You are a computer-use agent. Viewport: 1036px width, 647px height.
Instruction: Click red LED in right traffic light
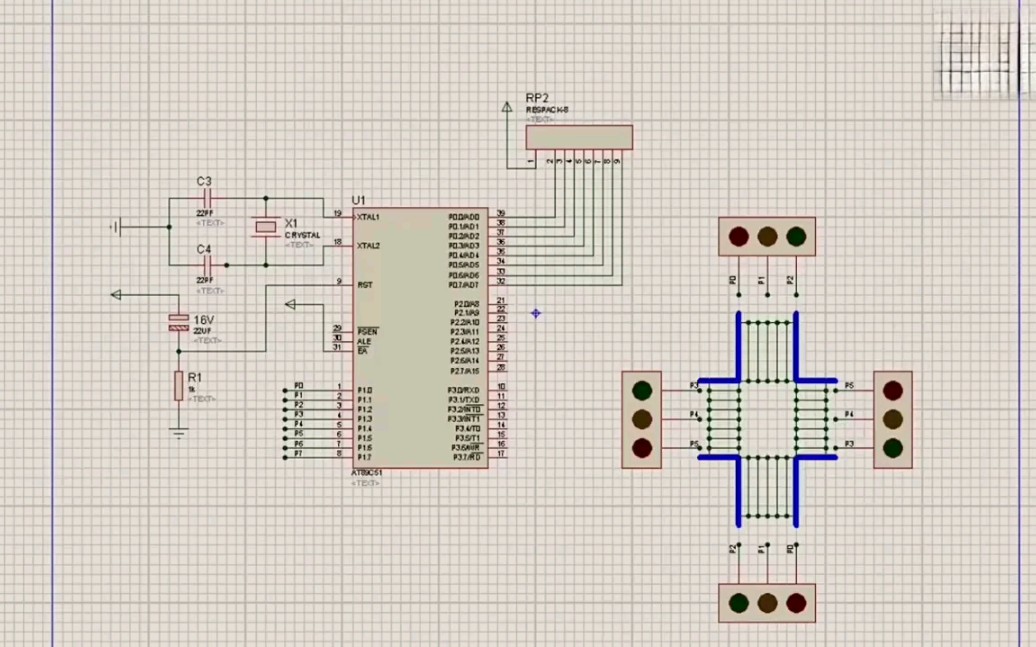(893, 391)
